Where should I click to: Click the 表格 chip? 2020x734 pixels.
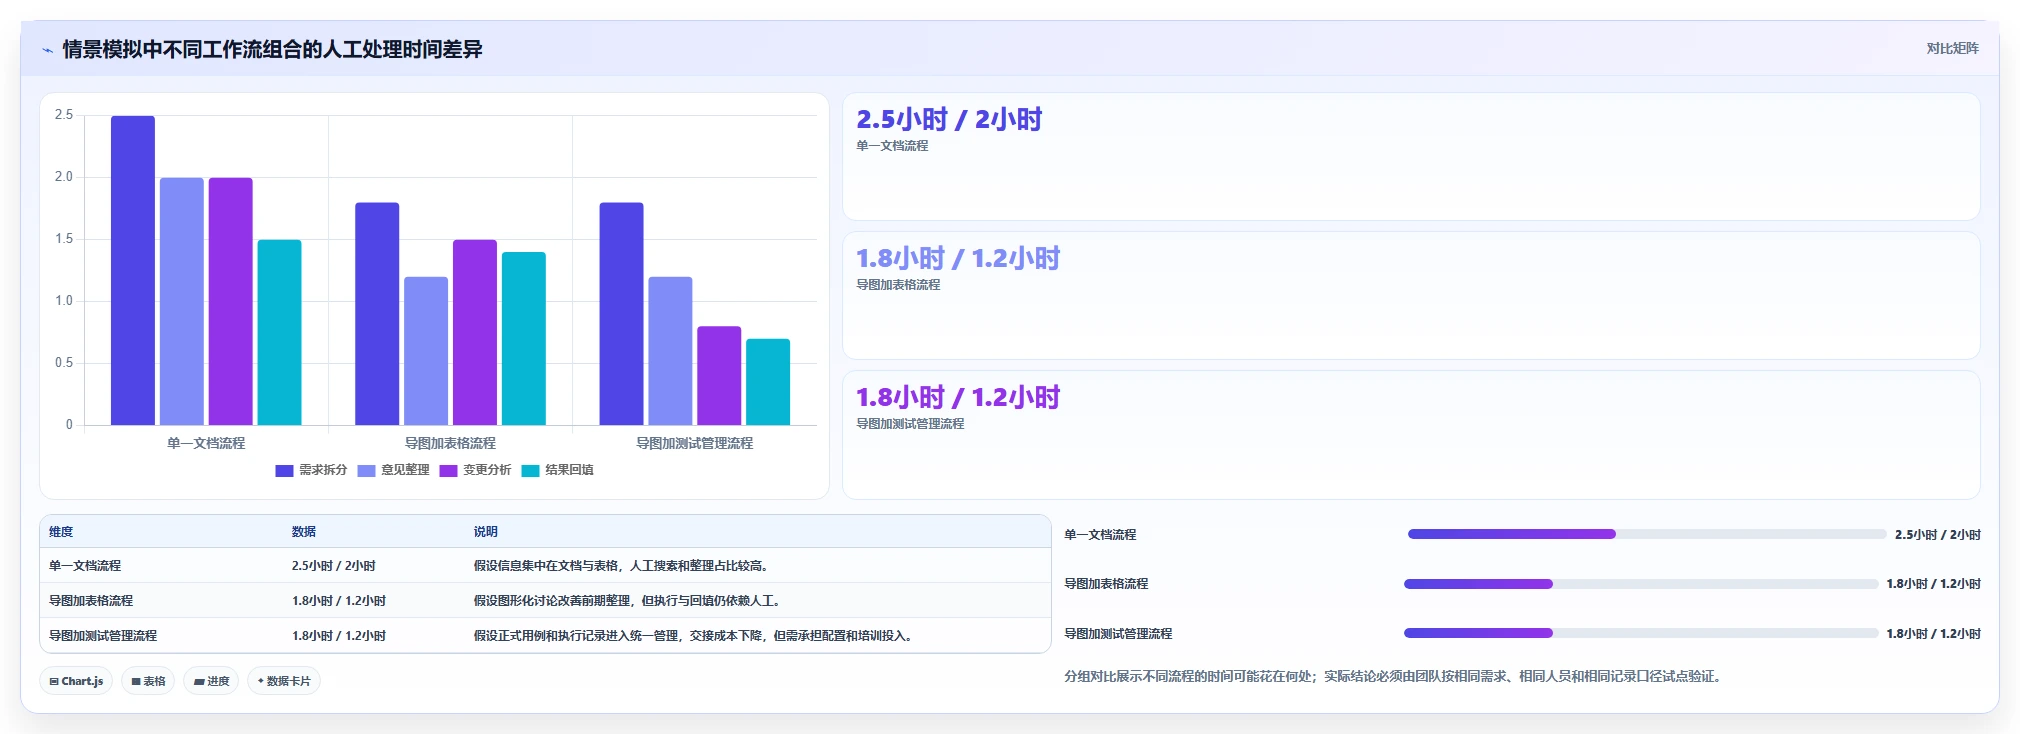[148, 681]
